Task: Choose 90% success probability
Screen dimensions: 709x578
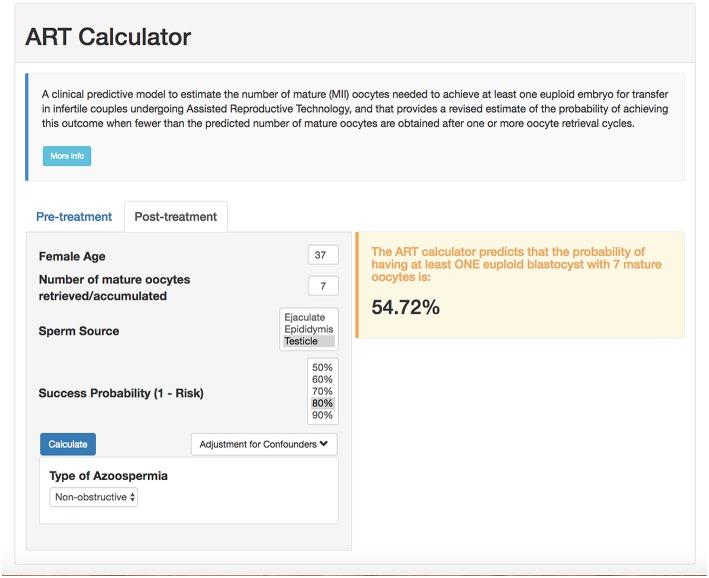Action: point(322,415)
